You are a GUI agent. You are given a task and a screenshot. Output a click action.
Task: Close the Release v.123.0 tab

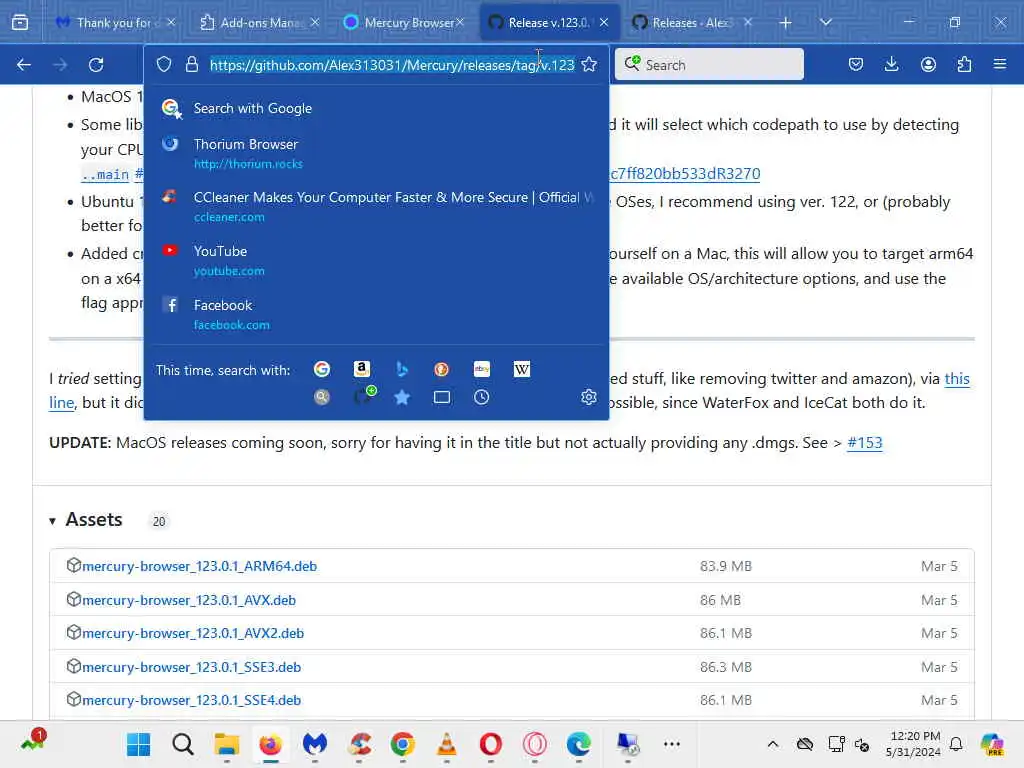604,23
